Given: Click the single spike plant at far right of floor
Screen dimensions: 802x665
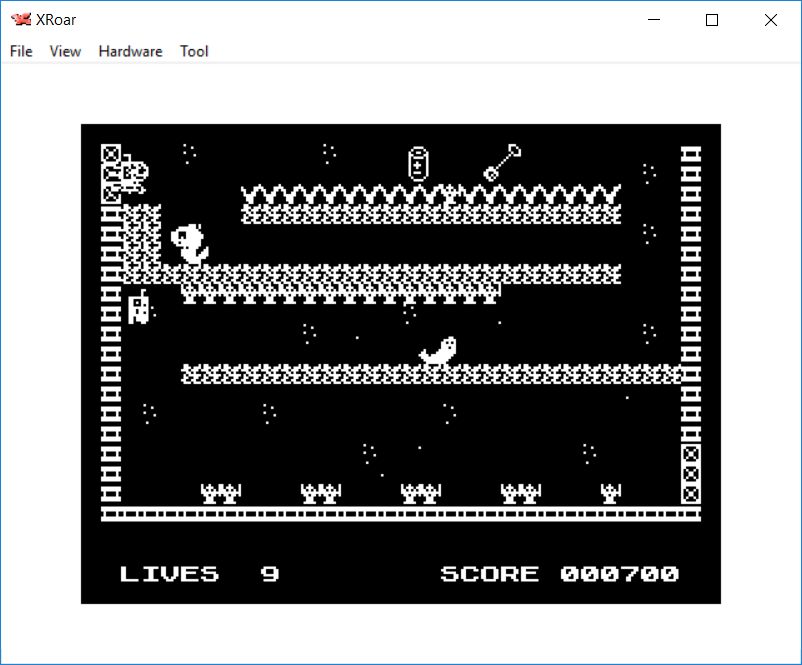Looking at the screenshot, I should coord(611,493).
